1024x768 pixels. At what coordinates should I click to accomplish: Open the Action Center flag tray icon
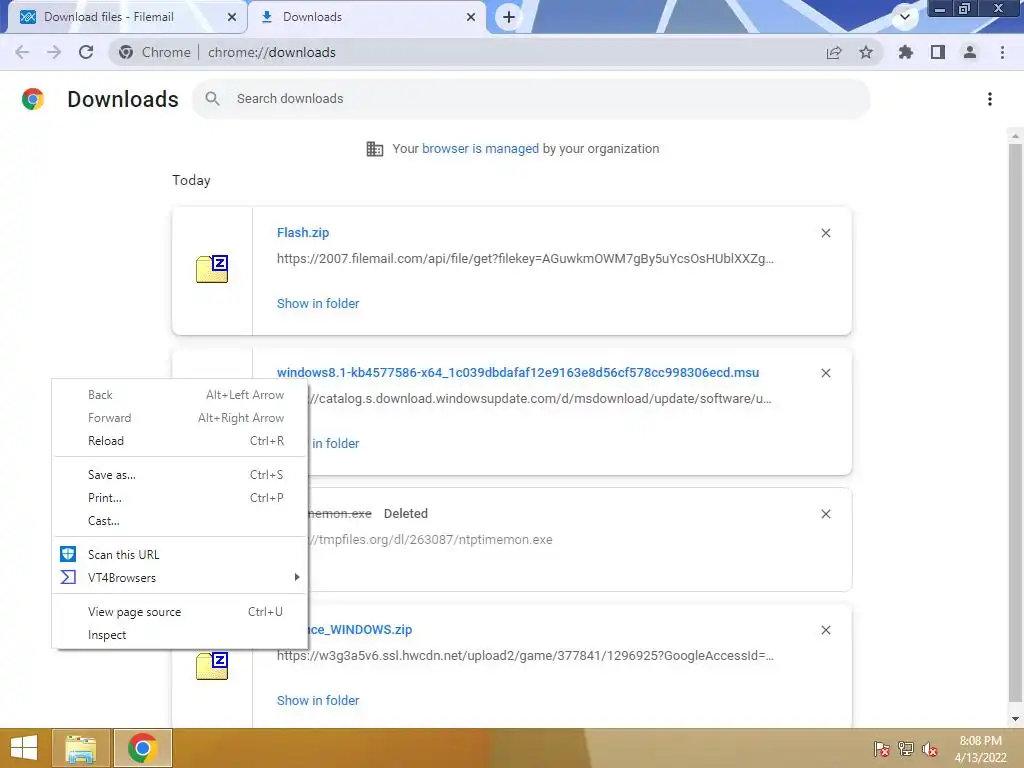click(x=882, y=749)
